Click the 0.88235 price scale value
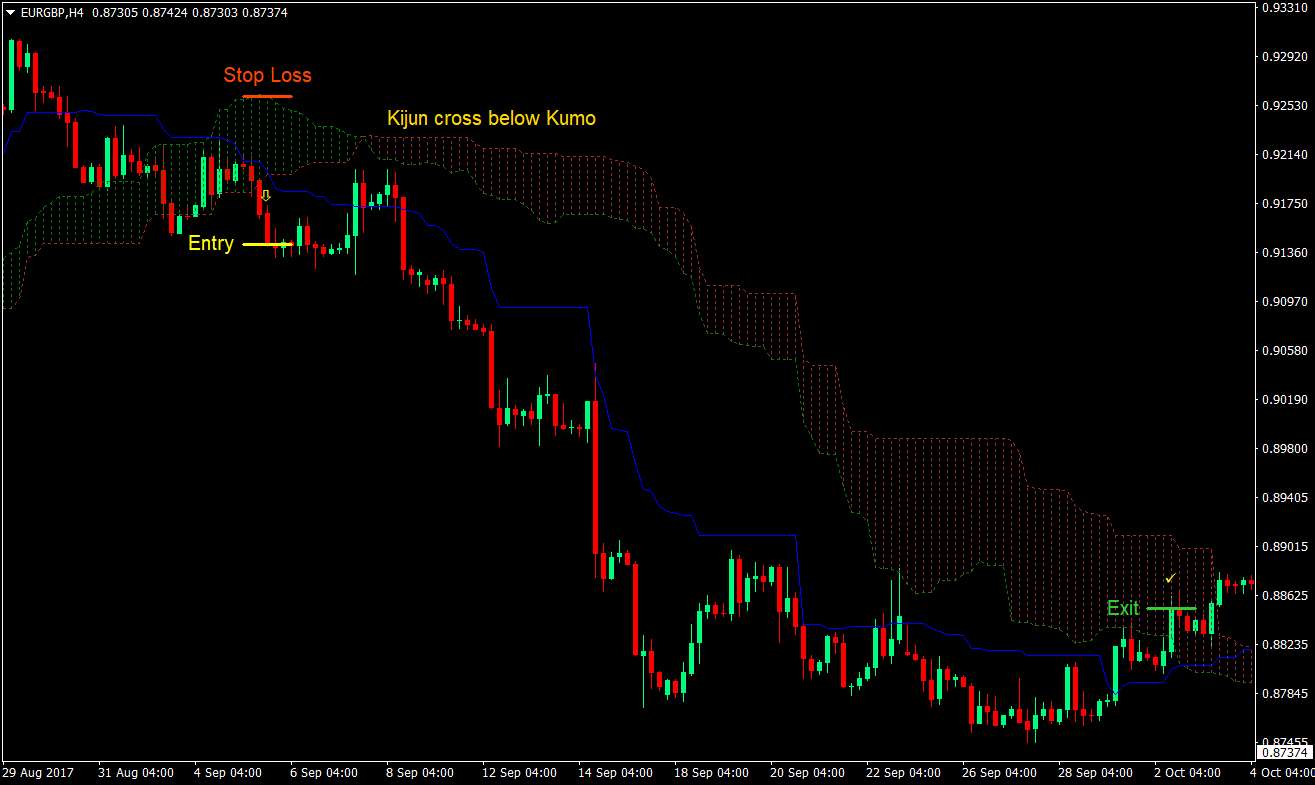 tap(1287, 645)
